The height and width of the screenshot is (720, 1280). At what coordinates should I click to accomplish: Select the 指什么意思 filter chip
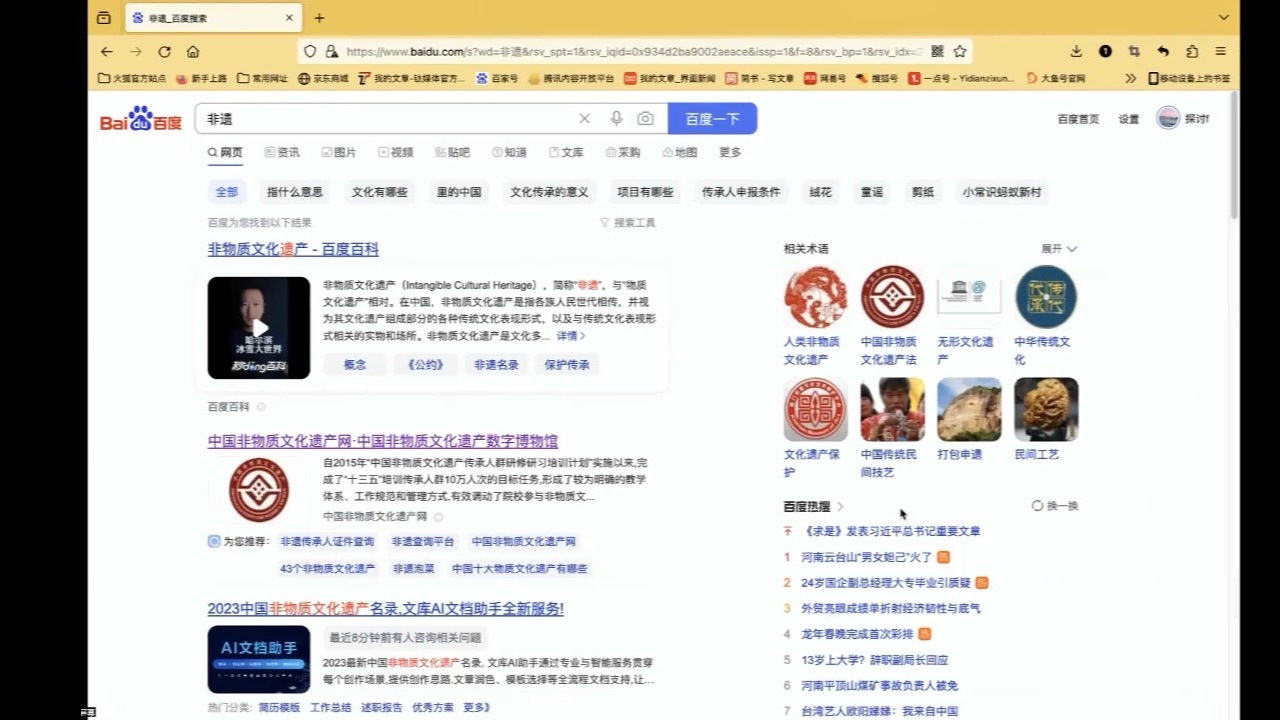click(x=295, y=192)
